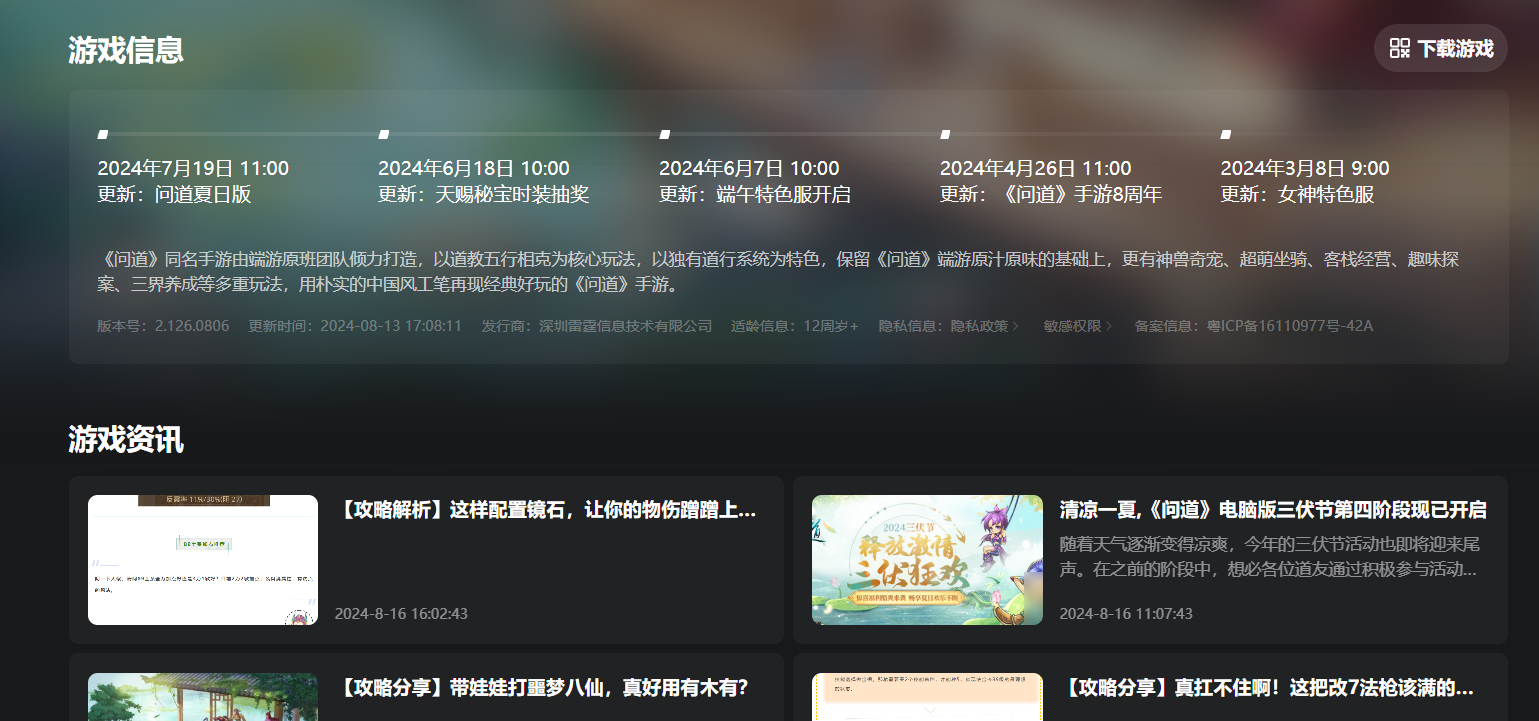Screen dimensions: 1539x721
Task: Select the 2024年6月7日 timeline marker
Action: click(x=665, y=134)
